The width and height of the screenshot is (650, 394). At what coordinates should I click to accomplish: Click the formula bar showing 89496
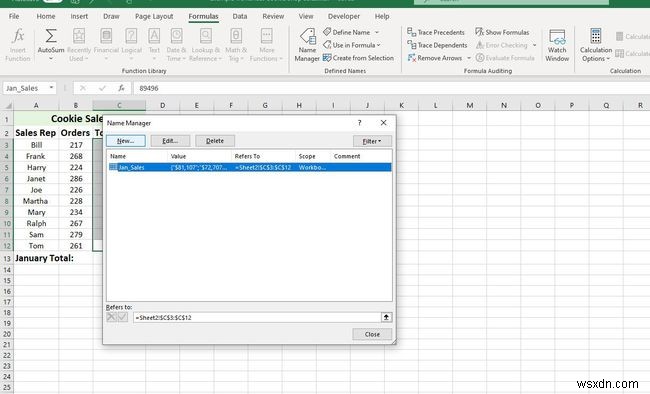(390, 88)
